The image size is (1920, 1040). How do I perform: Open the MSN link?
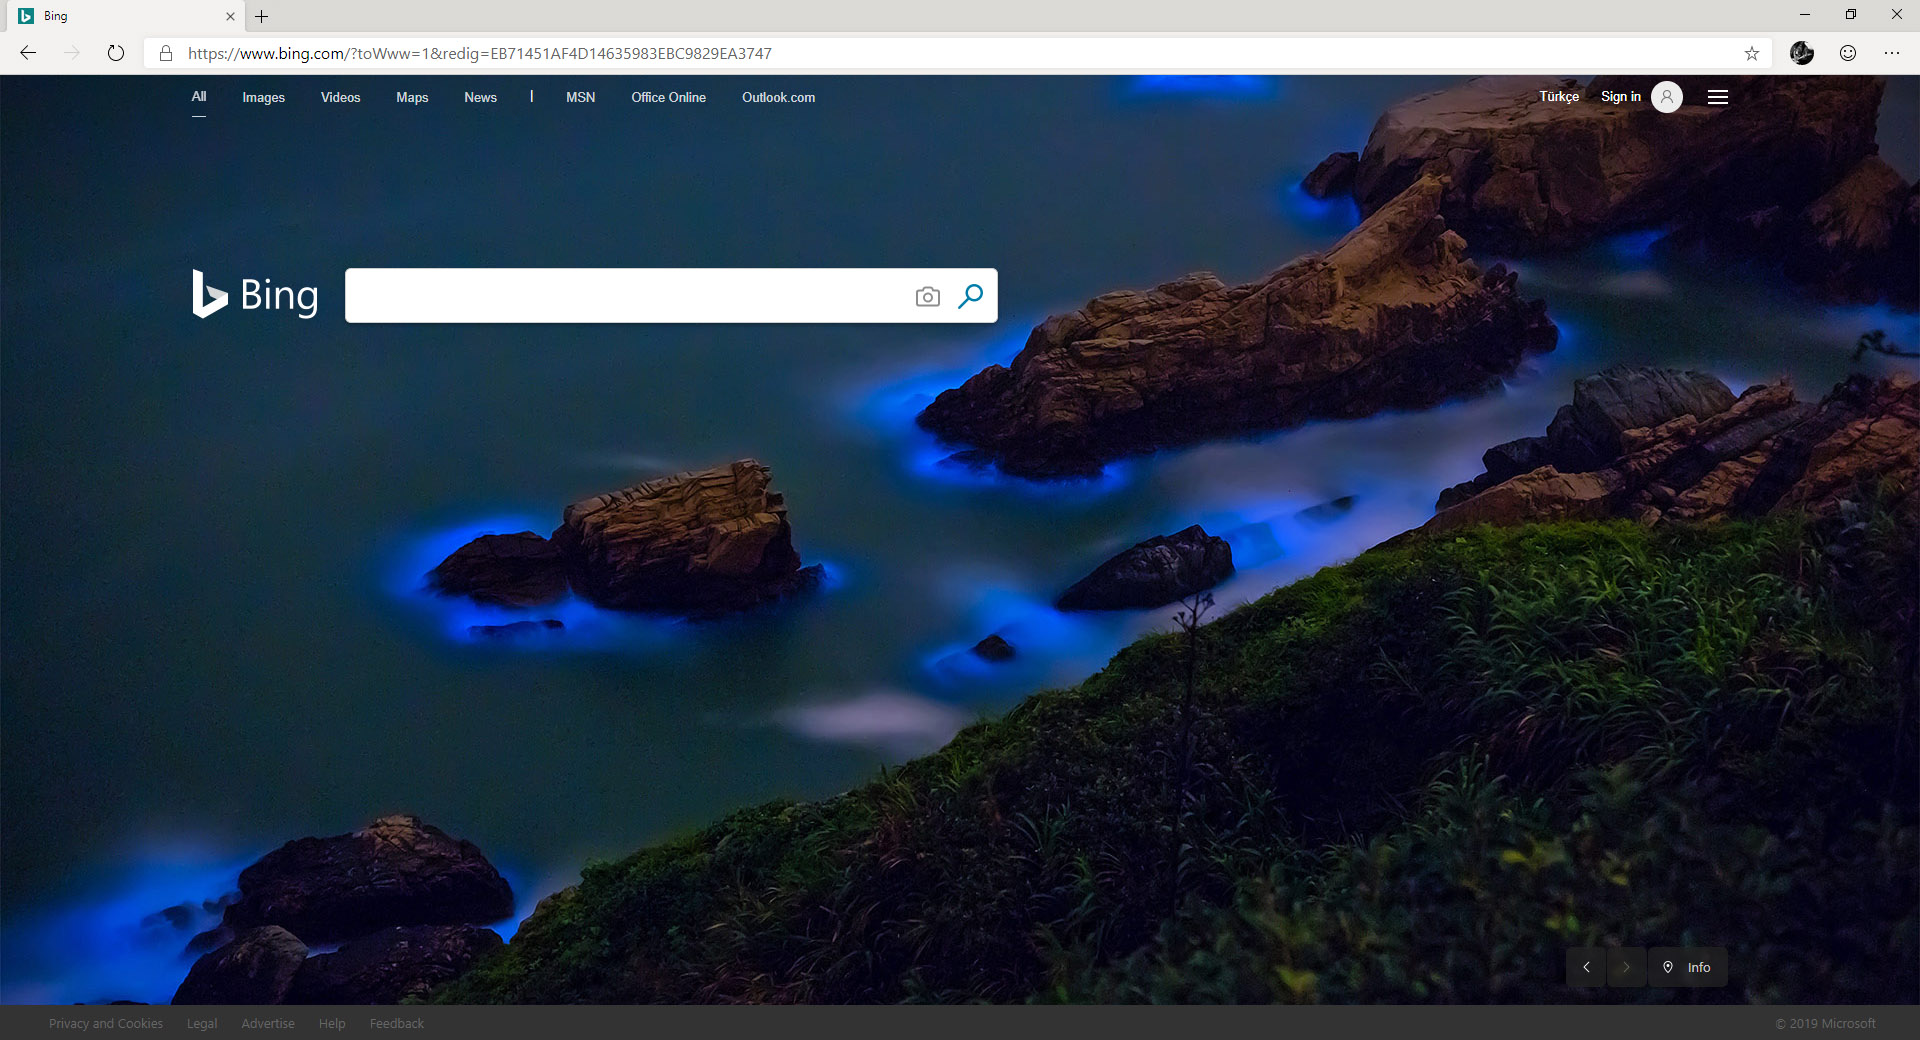pos(580,97)
